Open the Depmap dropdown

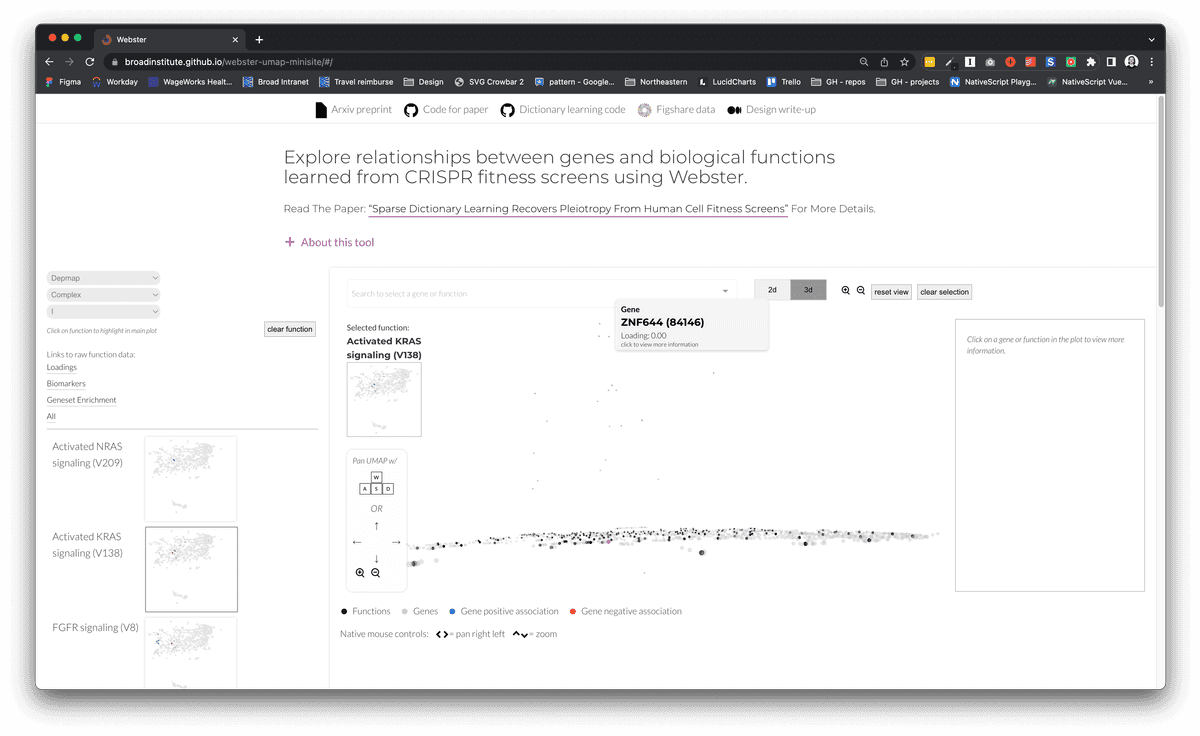point(103,278)
